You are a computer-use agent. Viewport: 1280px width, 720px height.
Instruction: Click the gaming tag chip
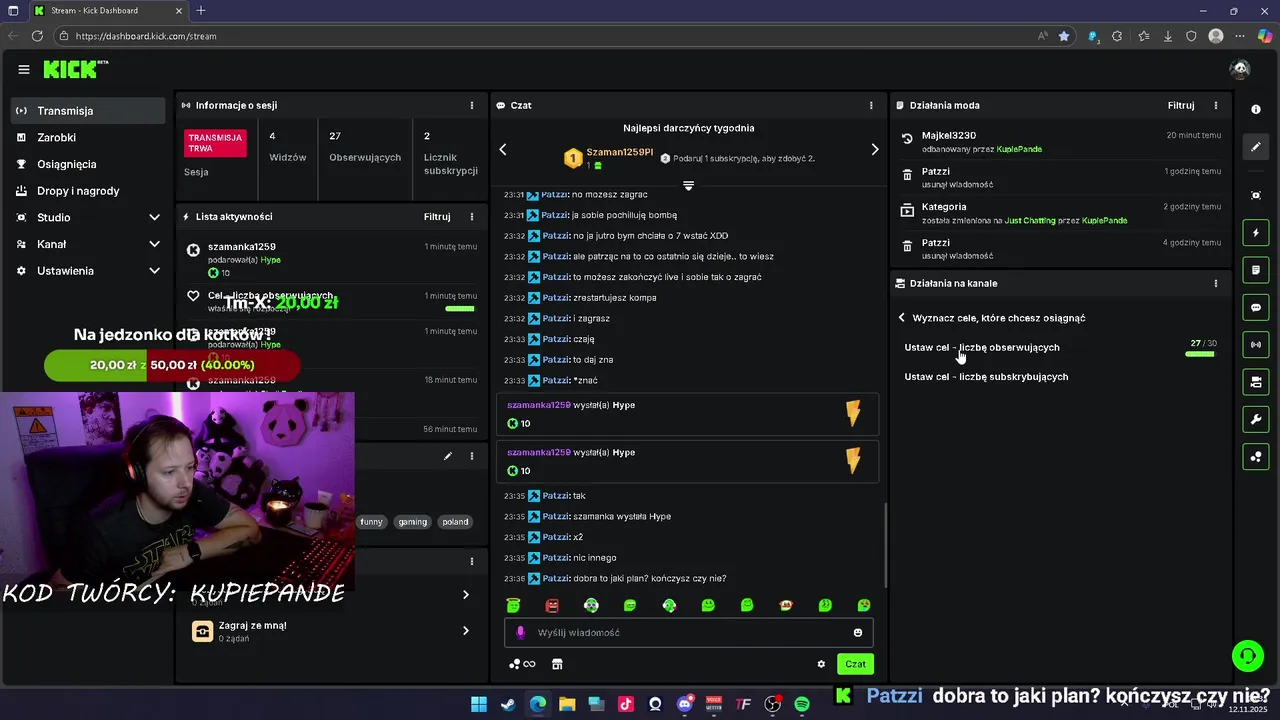[412, 522]
